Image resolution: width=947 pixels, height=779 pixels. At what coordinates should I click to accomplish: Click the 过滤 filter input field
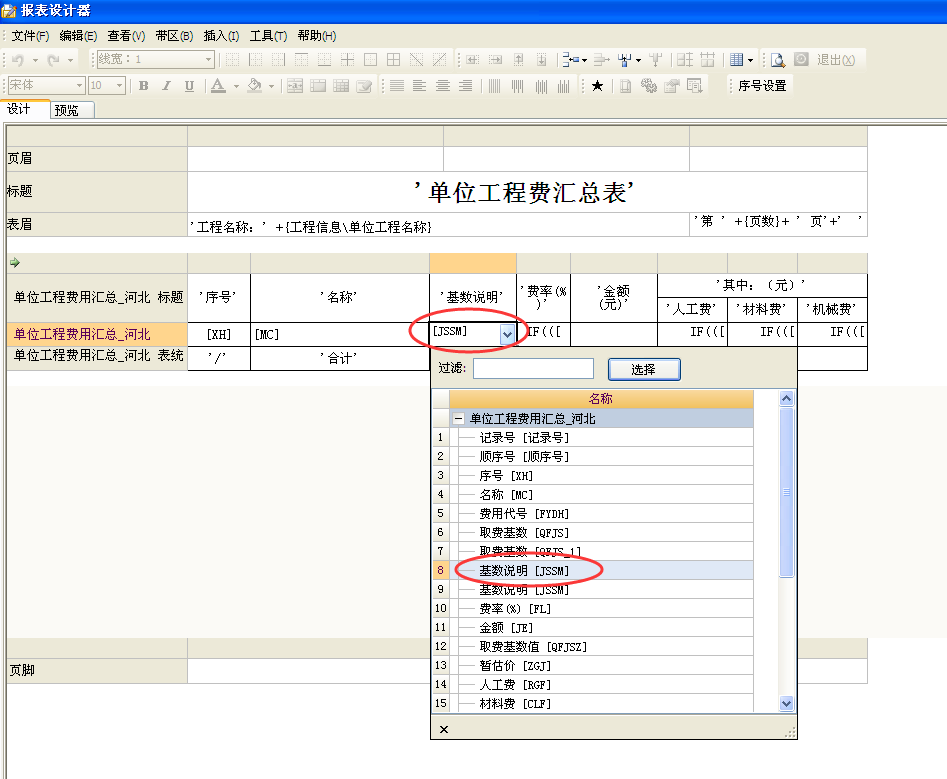point(533,369)
